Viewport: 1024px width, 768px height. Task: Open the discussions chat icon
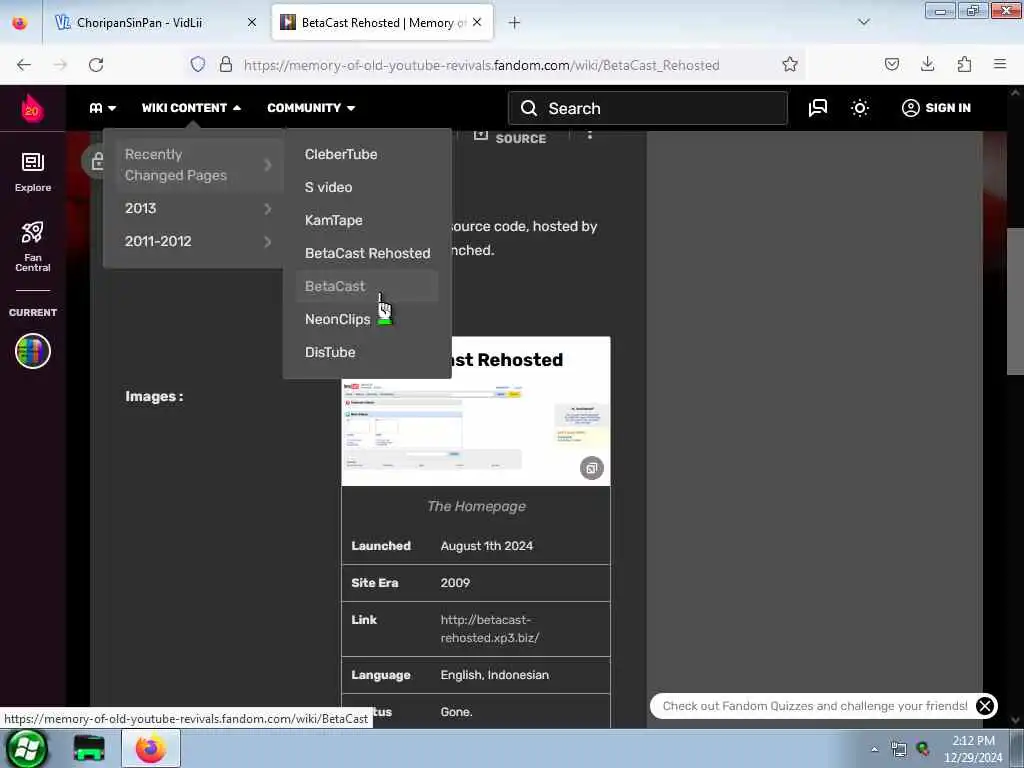coord(818,108)
